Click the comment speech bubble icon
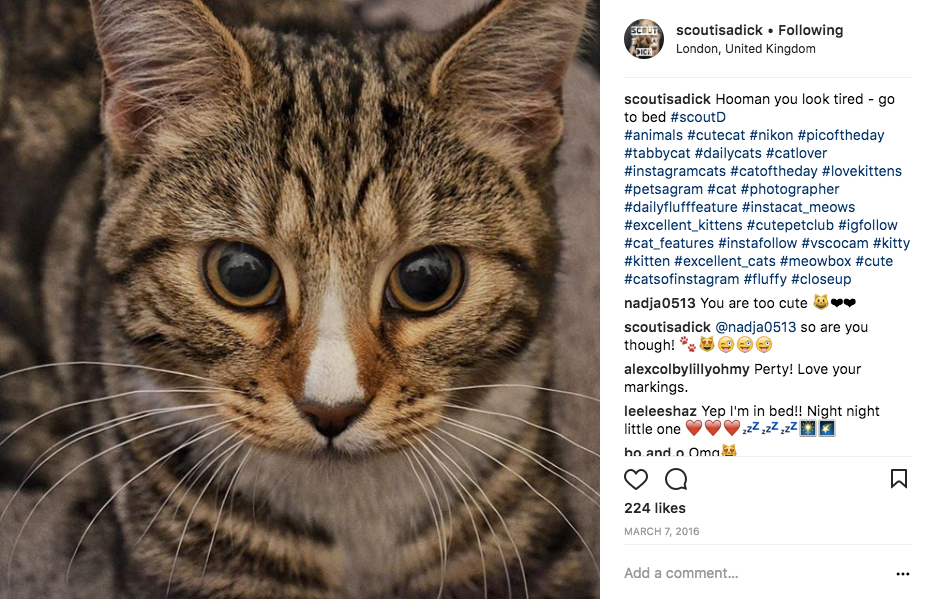 click(x=676, y=479)
